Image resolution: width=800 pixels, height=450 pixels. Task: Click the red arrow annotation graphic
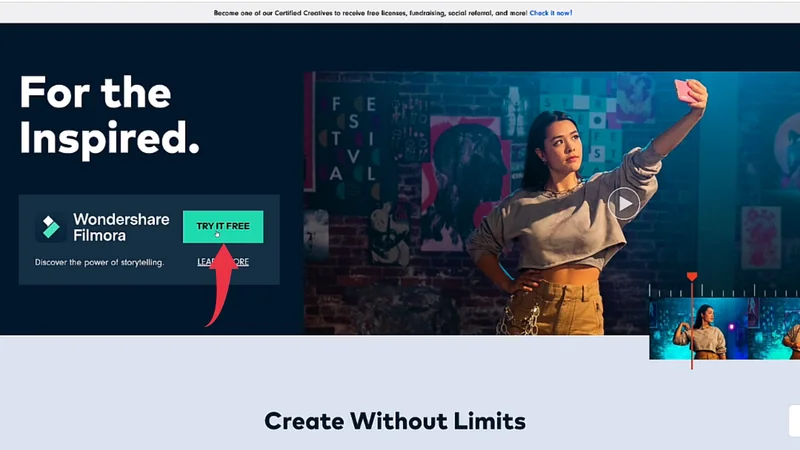tap(222, 285)
